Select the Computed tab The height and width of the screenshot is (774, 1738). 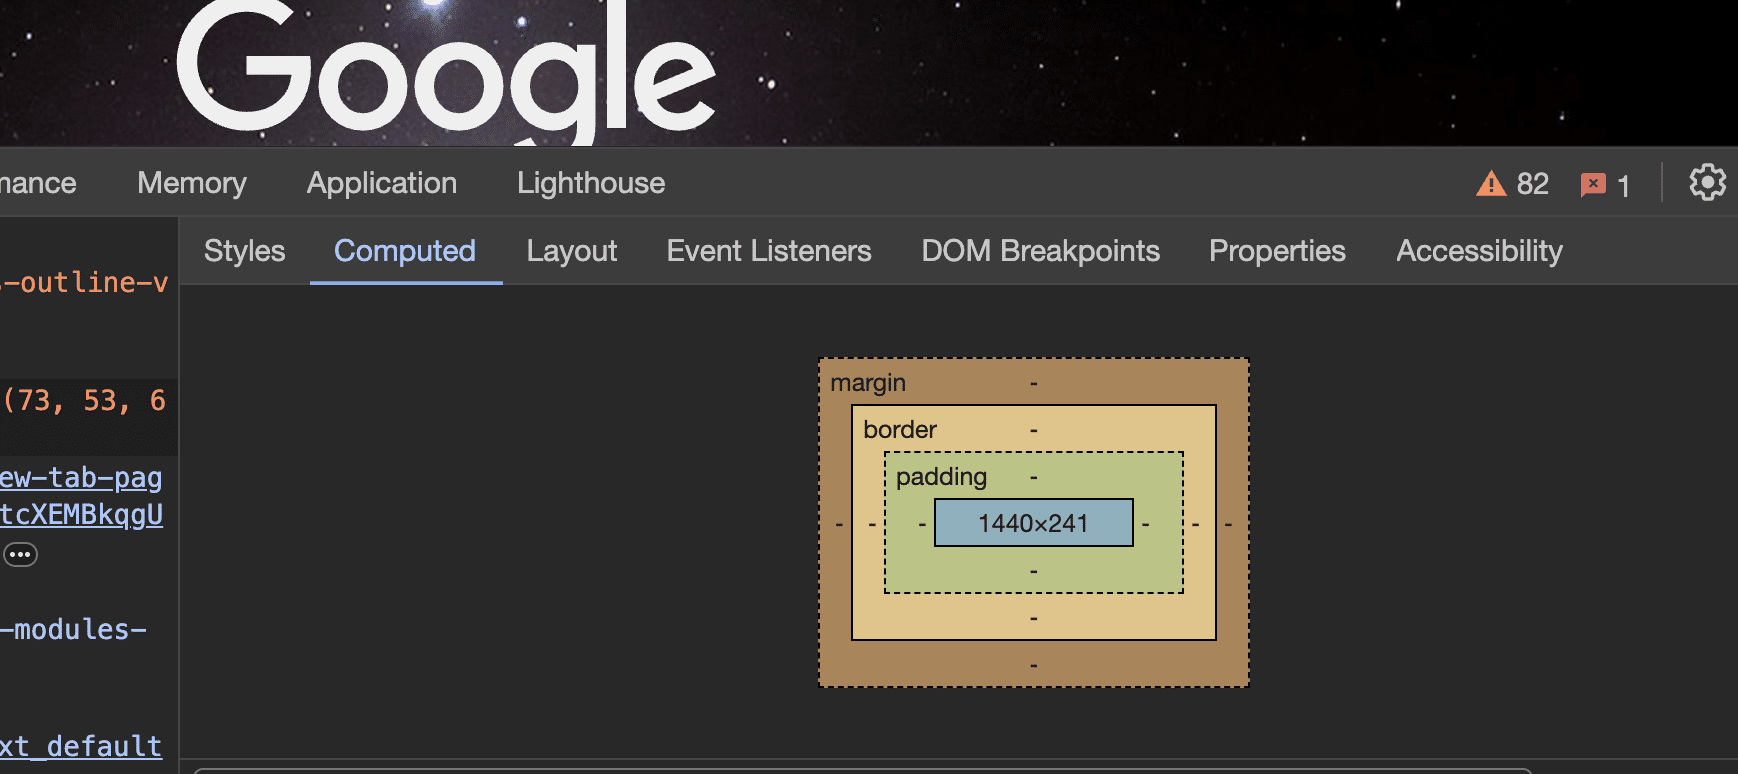(405, 251)
